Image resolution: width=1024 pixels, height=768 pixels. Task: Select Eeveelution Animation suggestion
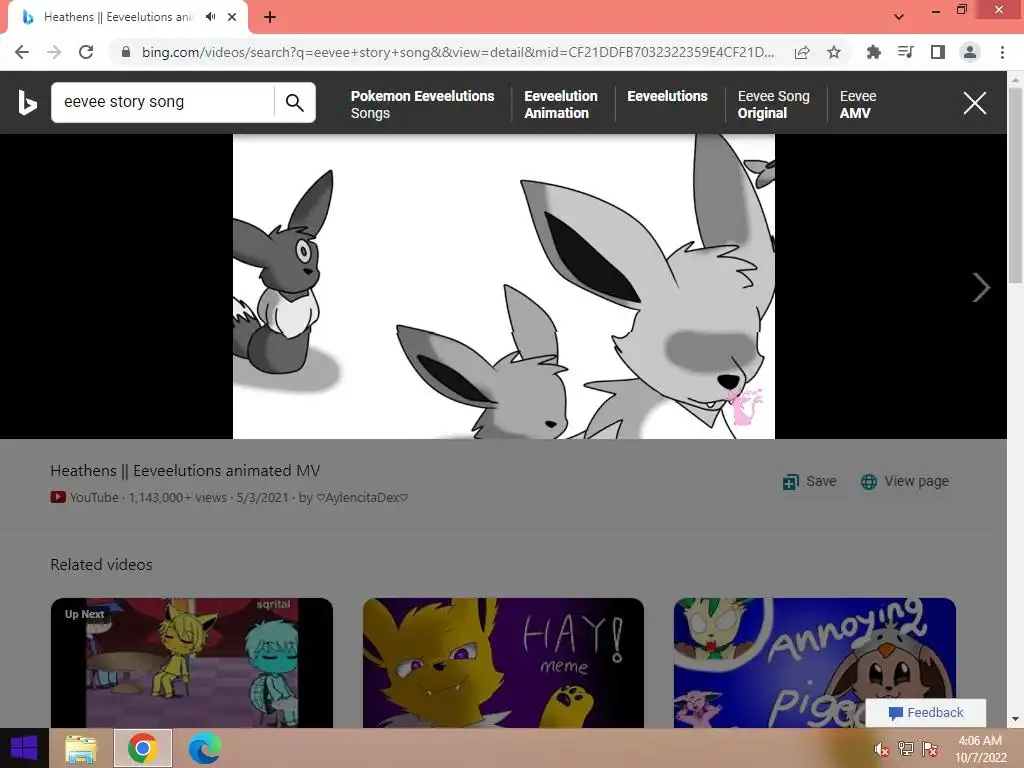coord(561,104)
